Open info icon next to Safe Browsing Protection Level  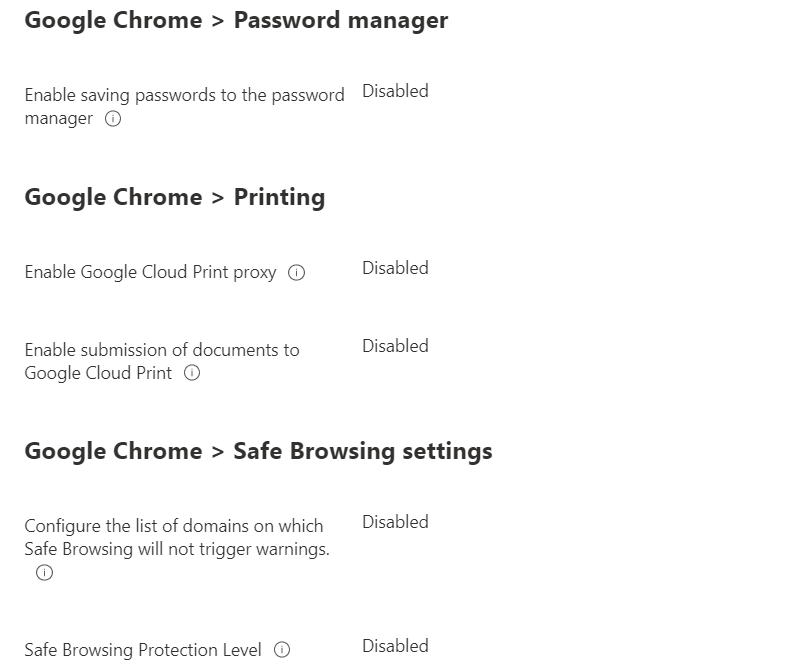(282, 649)
